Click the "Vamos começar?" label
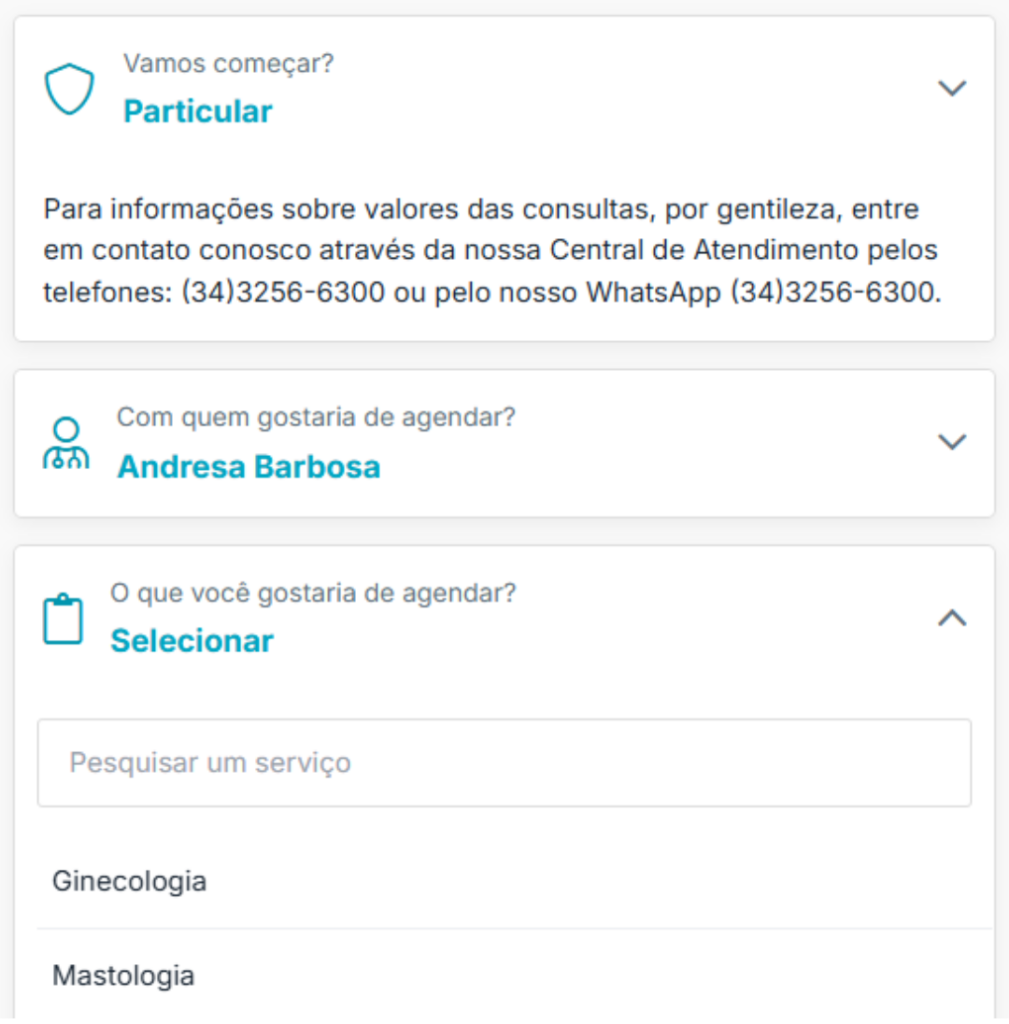This screenshot has height=1024, width=1009. pos(228,64)
